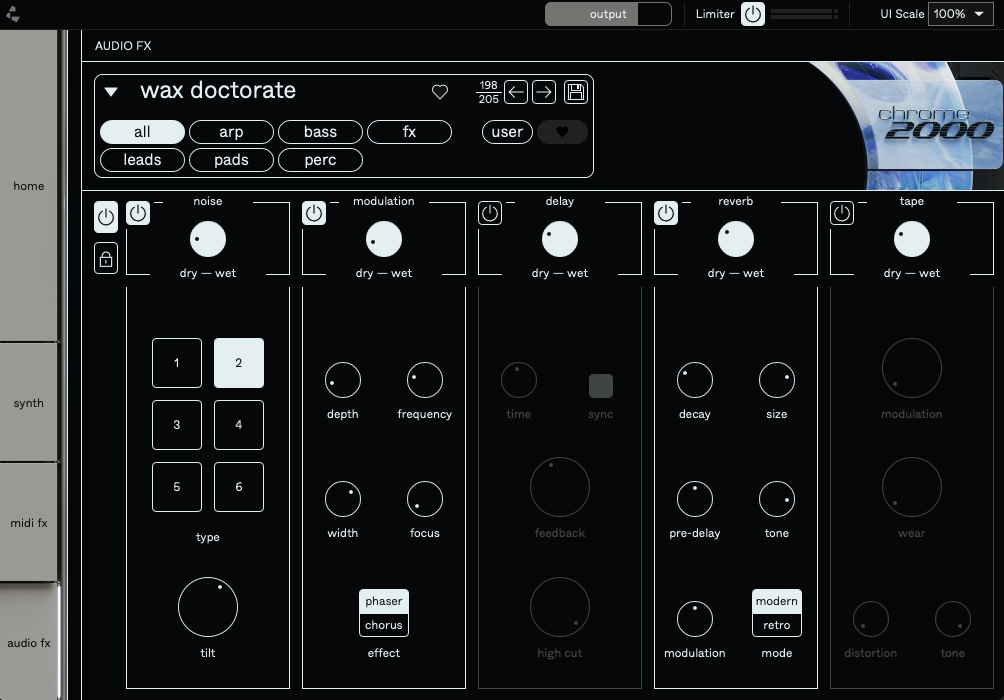This screenshot has width=1004, height=700.
Task: Toggle the reverb module power
Action: coord(666,213)
